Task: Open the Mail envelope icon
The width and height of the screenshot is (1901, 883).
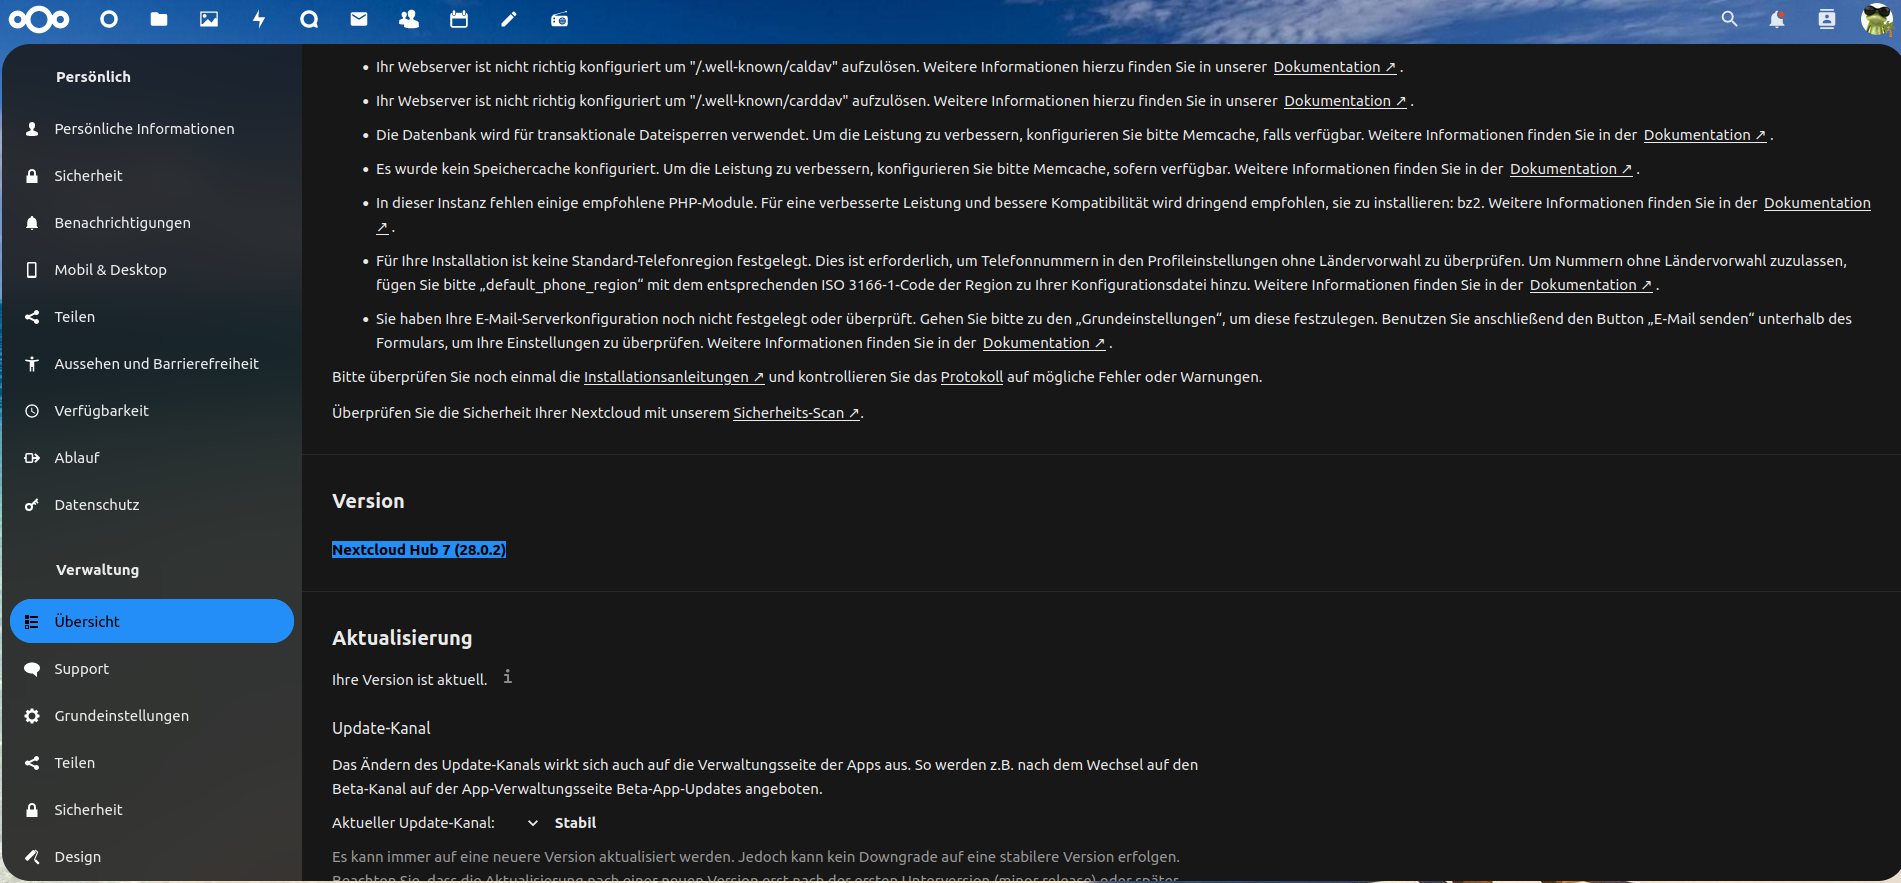Action: (x=359, y=19)
